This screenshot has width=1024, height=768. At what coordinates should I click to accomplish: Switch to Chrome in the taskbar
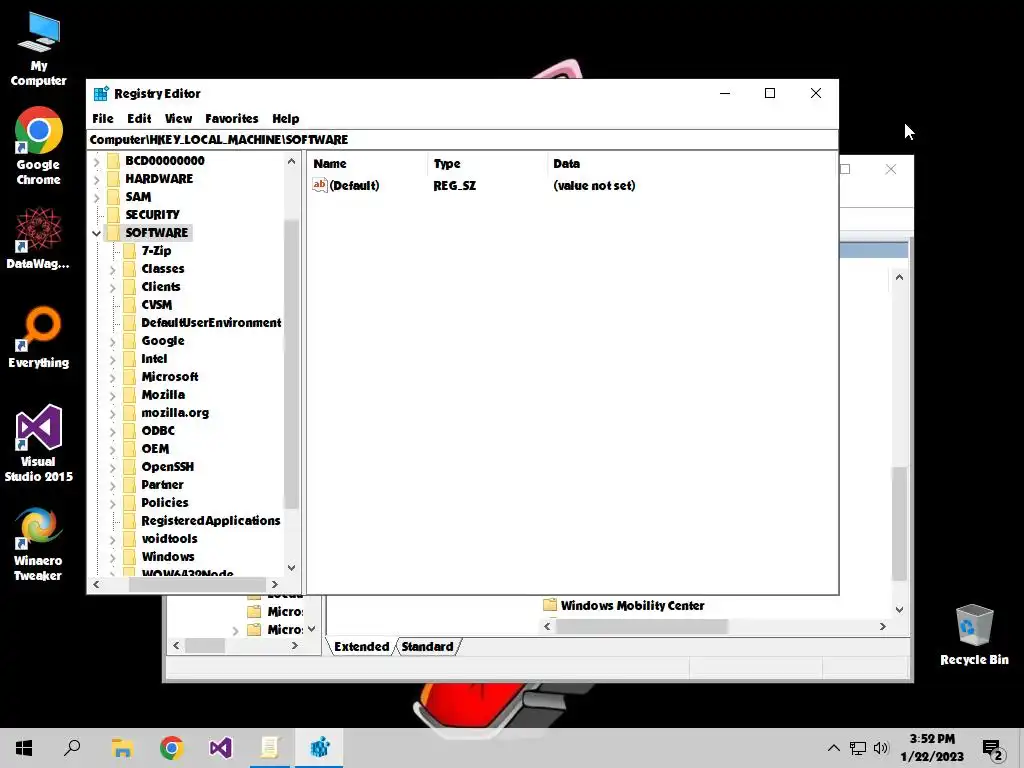[x=172, y=748]
